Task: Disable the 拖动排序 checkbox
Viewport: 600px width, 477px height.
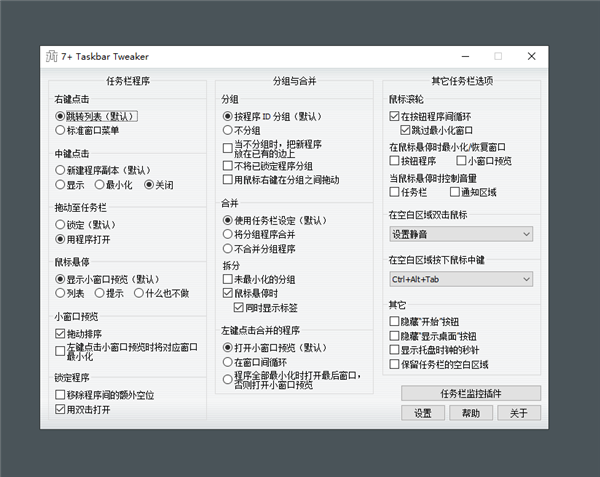Action: coord(60,333)
